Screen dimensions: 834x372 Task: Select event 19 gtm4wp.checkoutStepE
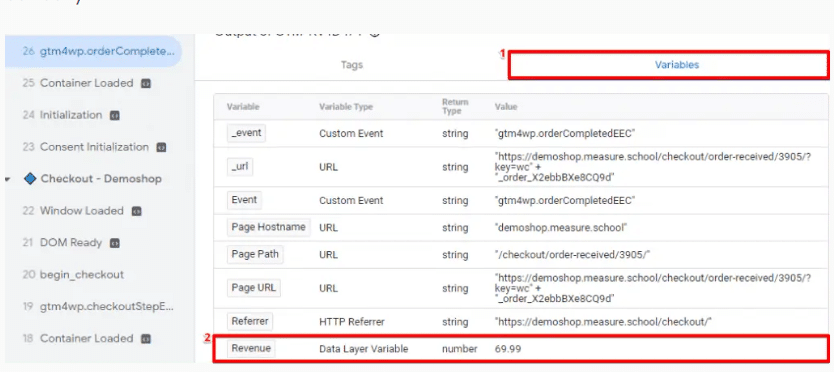98,307
